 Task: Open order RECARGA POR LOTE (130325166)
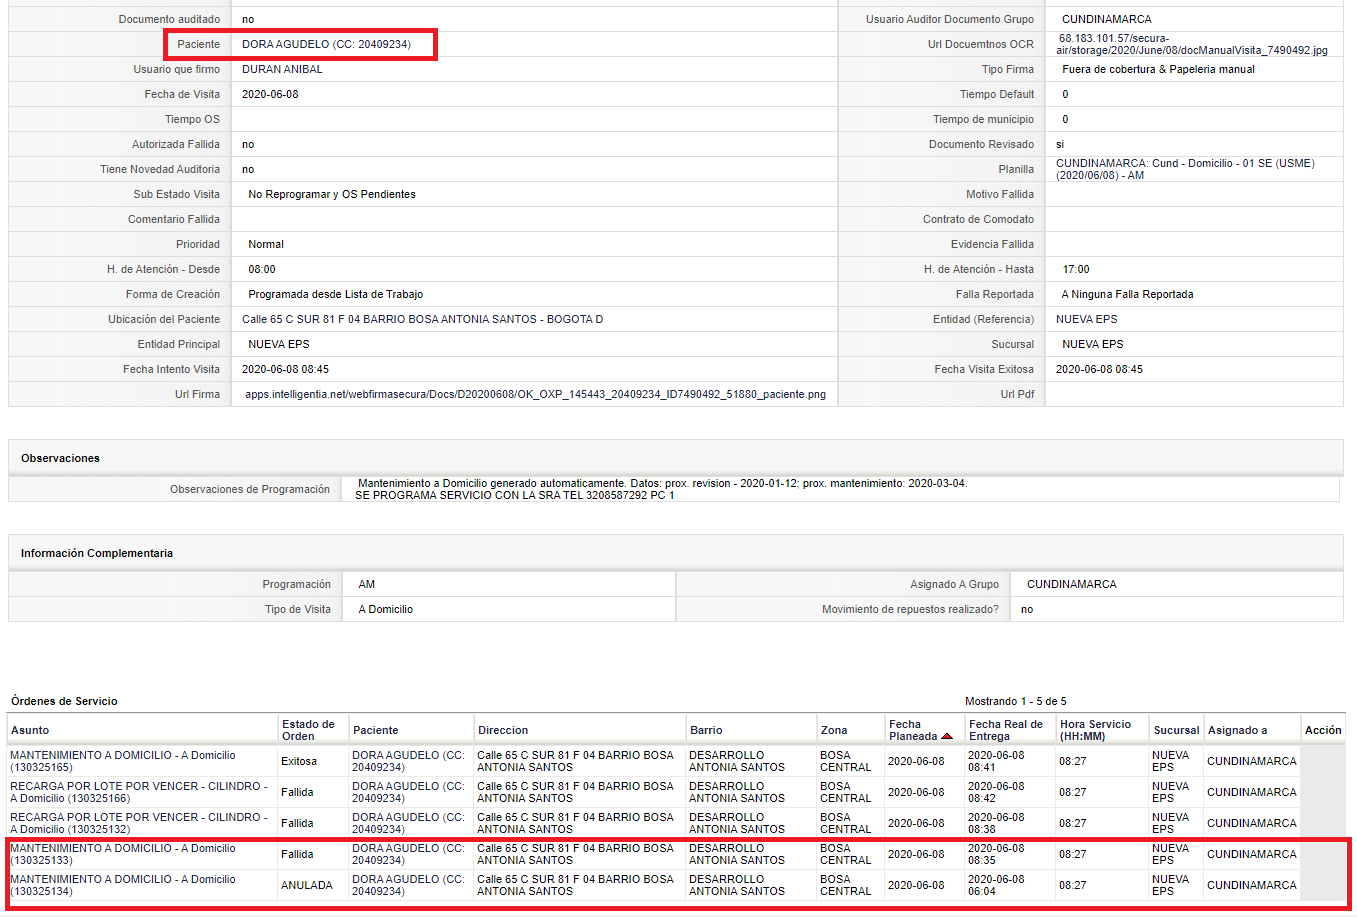point(138,792)
